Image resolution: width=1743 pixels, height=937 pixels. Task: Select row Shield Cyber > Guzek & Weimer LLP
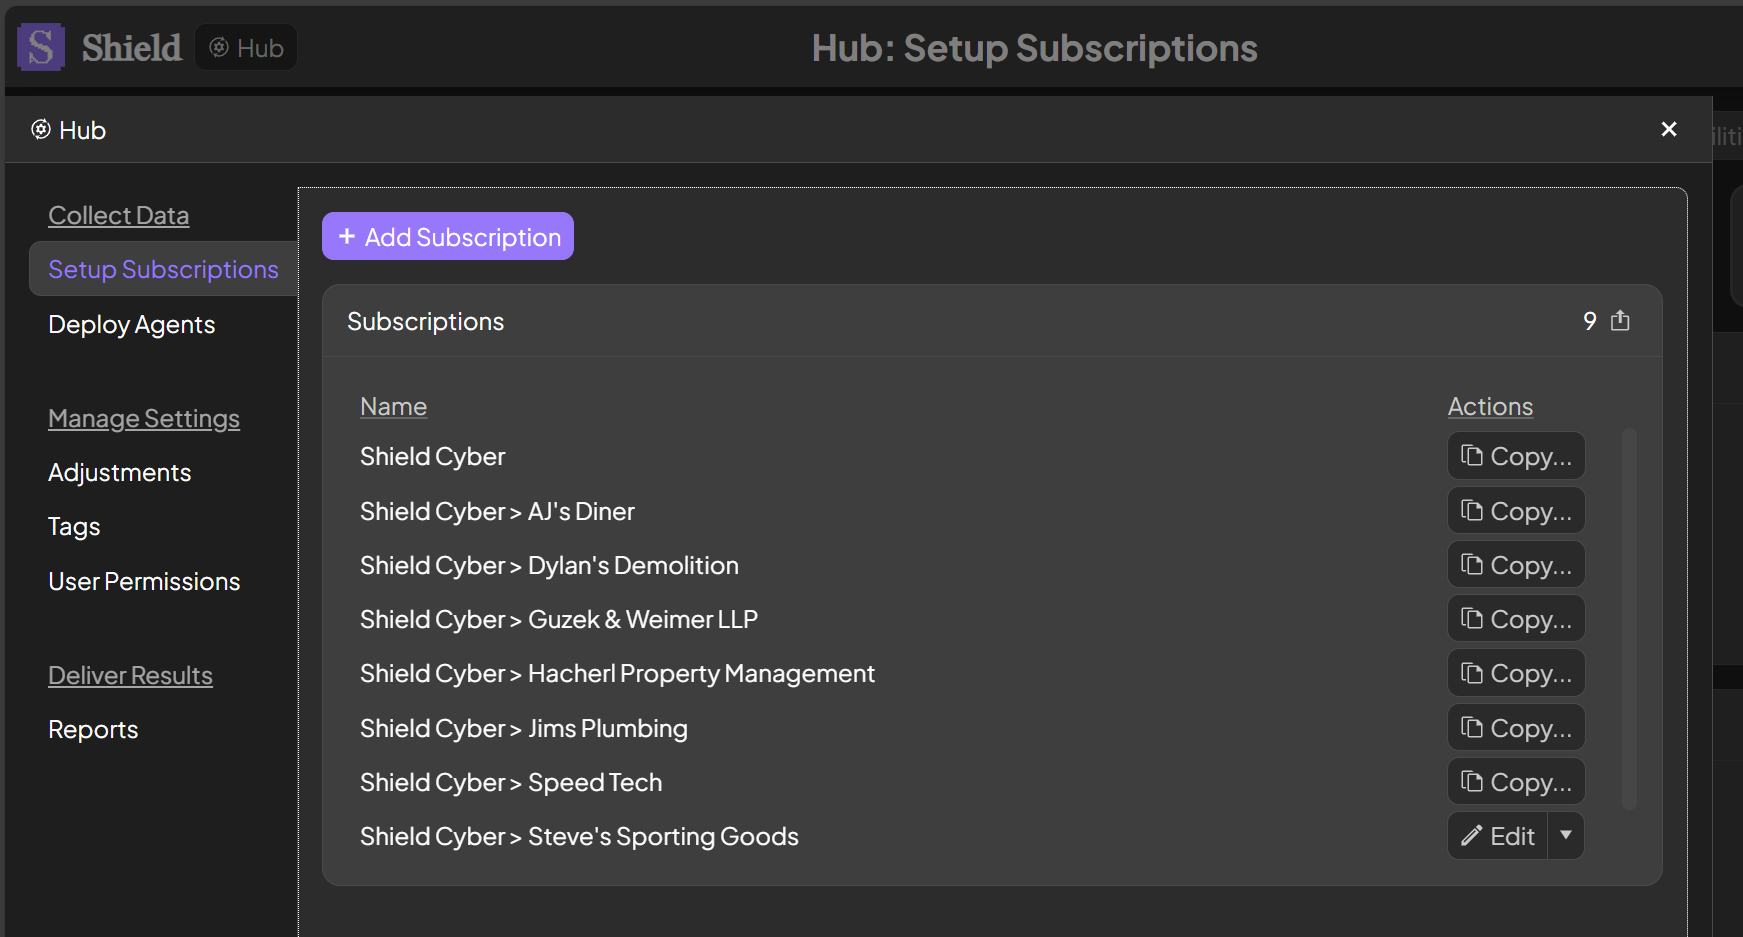click(559, 619)
